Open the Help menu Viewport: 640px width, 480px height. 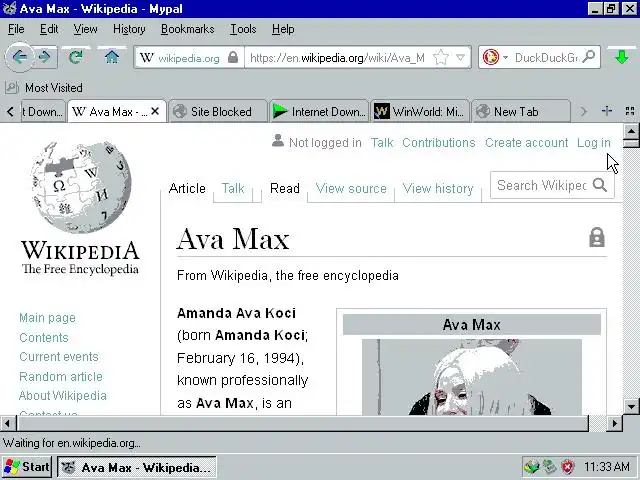coord(283,29)
